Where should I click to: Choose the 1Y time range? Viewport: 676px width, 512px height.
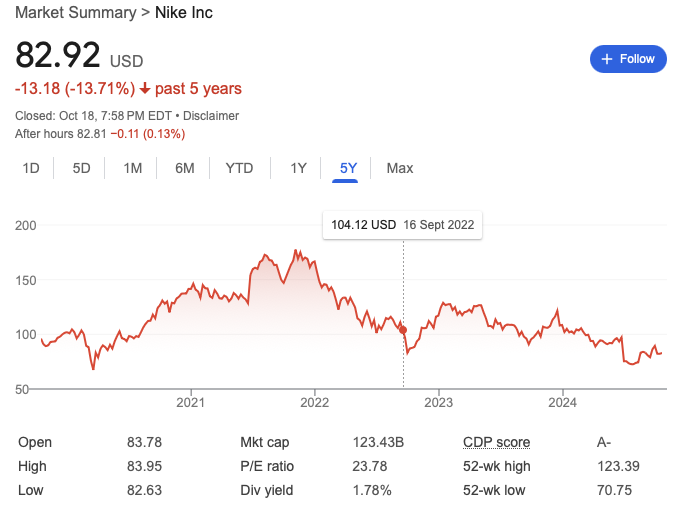[298, 168]
